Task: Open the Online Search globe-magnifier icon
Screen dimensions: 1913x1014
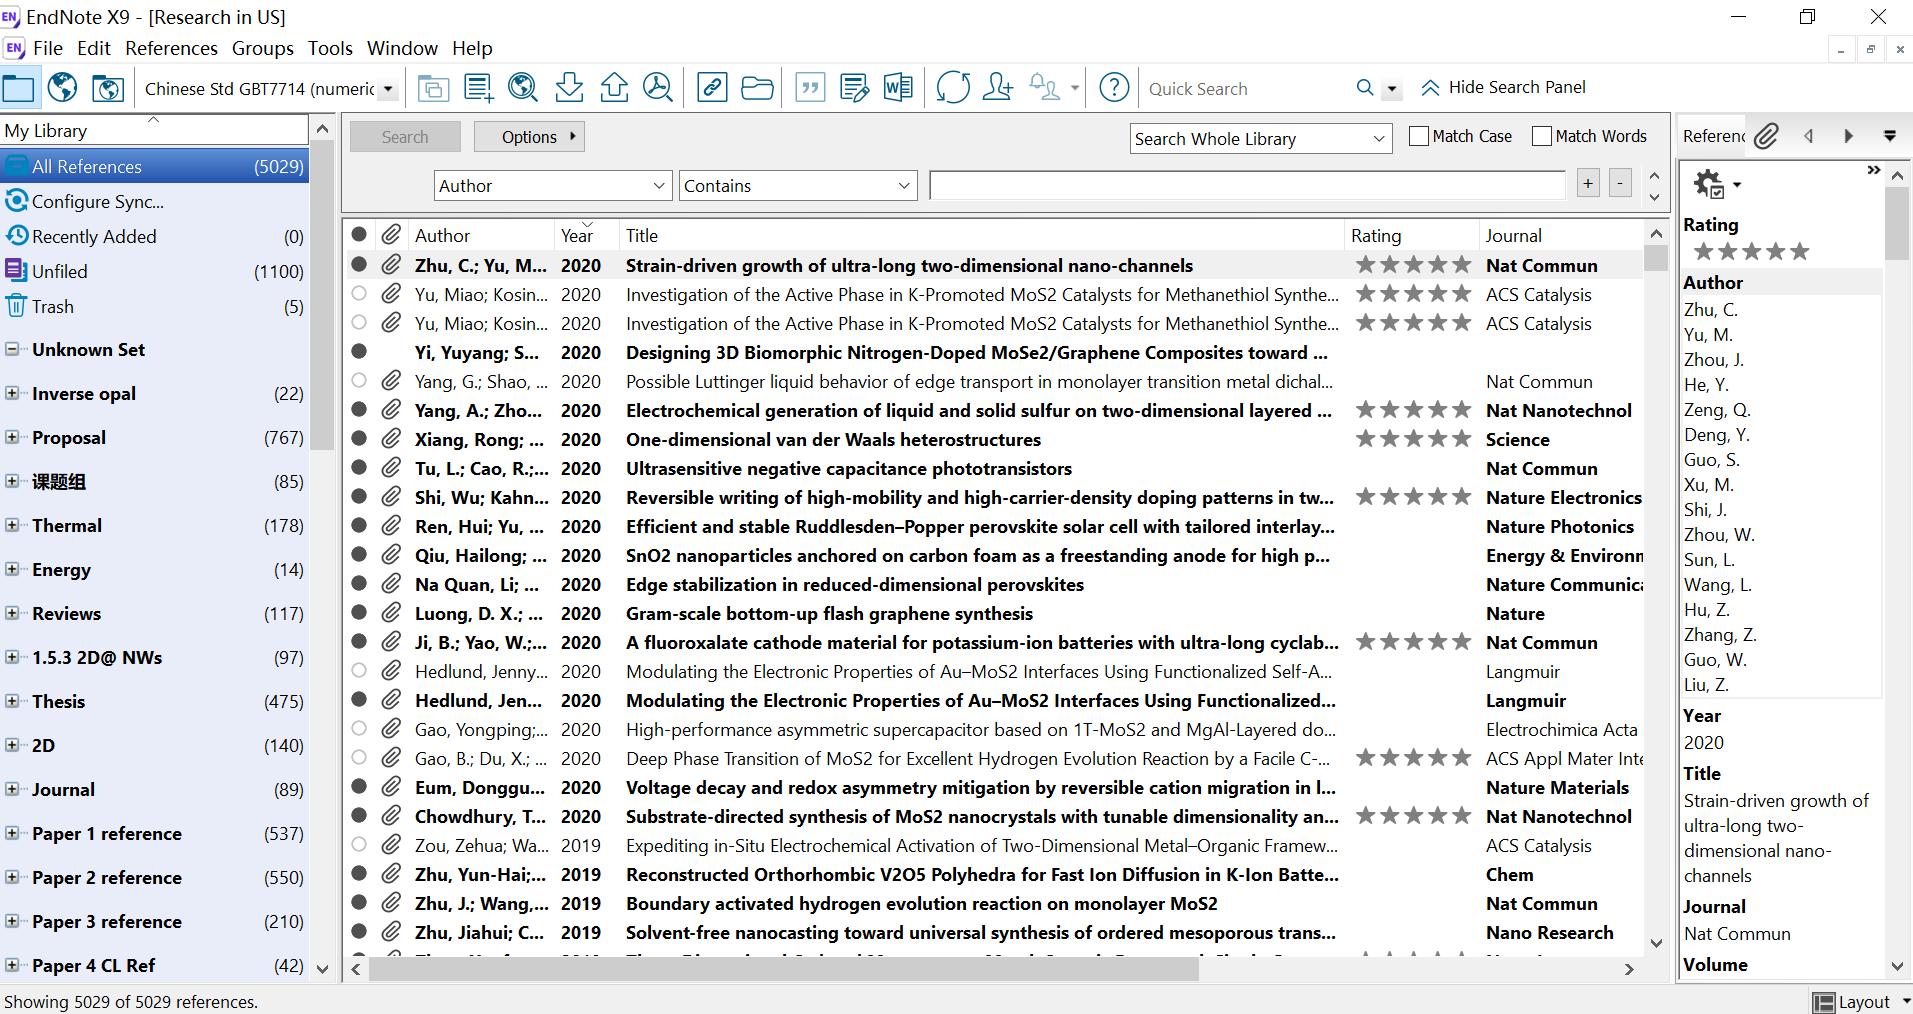Action: point(522,88)
